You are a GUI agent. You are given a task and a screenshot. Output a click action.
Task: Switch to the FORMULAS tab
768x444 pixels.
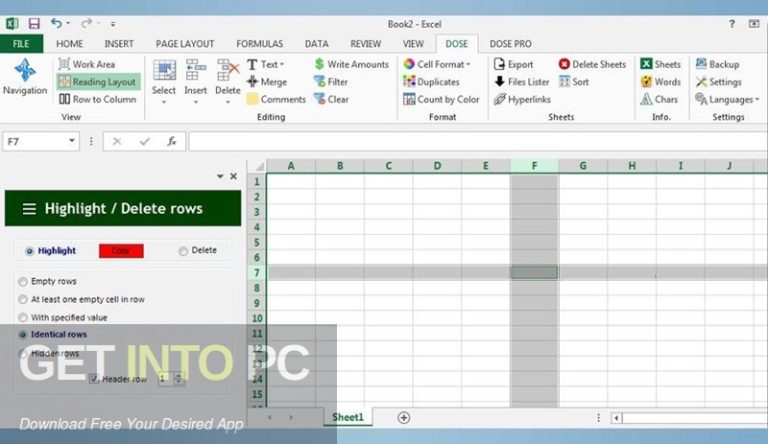coord(260,44)
